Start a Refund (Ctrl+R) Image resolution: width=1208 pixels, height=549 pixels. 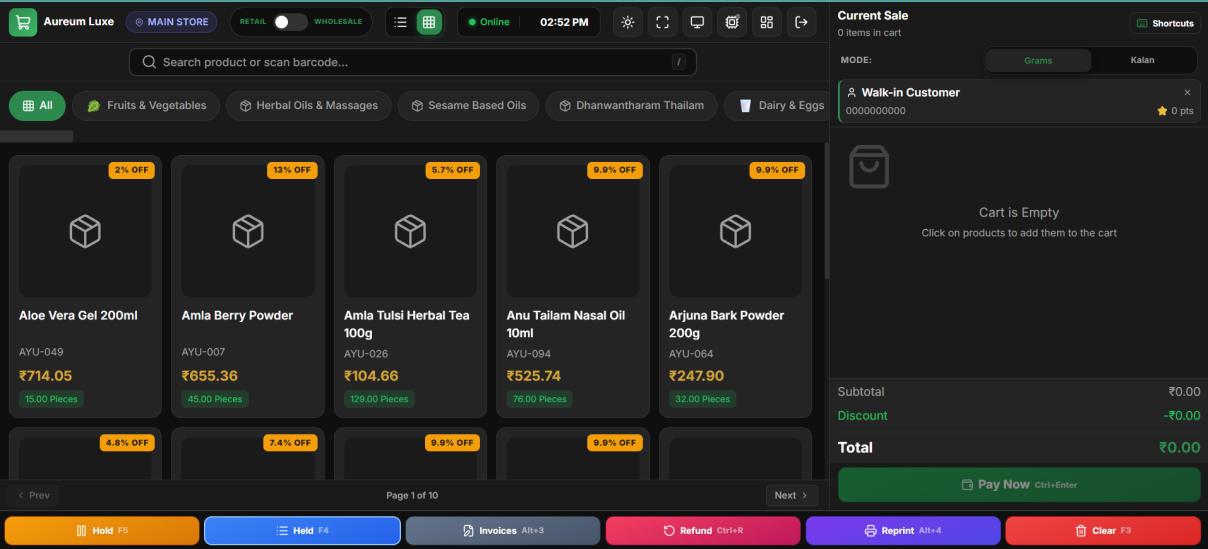click(x=703, y=530)
